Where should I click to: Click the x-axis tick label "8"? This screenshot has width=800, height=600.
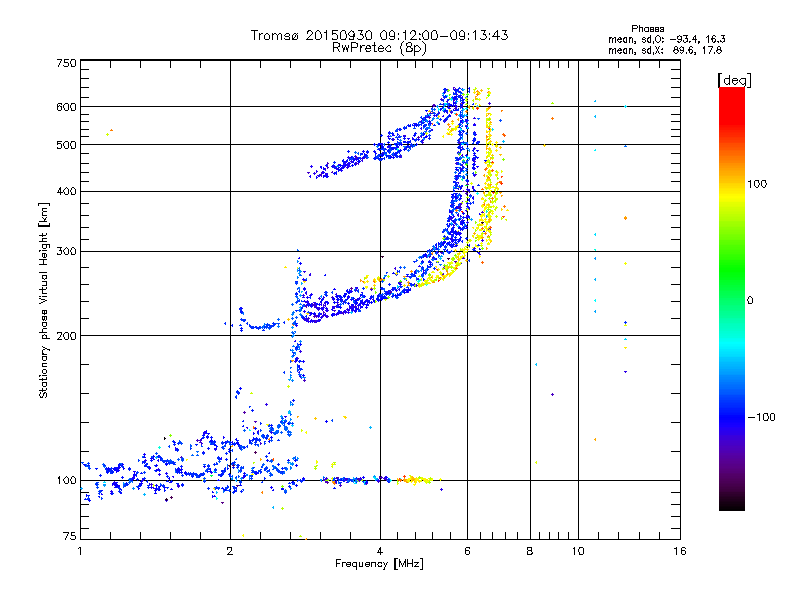point(530,551)
